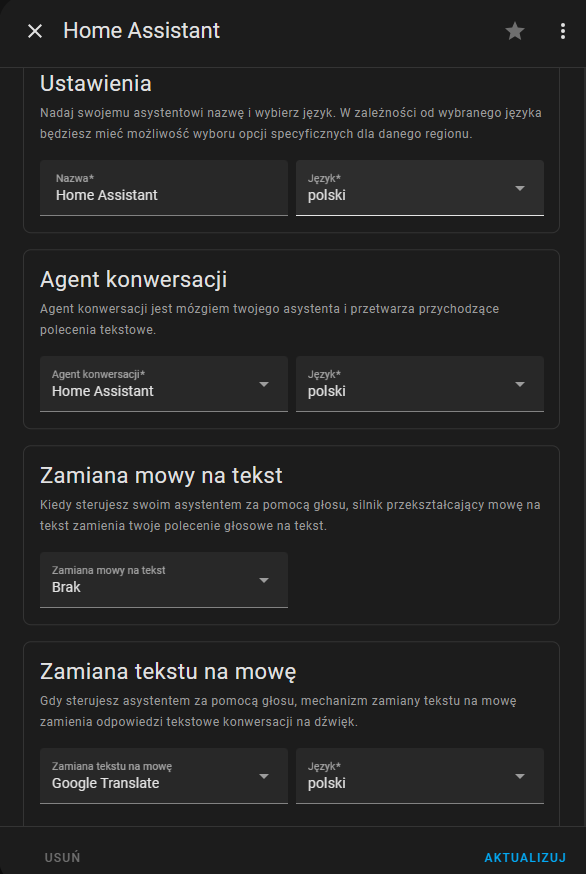Open the text-to-speech Język dropdown
The image size is (586, 874).
point(420,776)
